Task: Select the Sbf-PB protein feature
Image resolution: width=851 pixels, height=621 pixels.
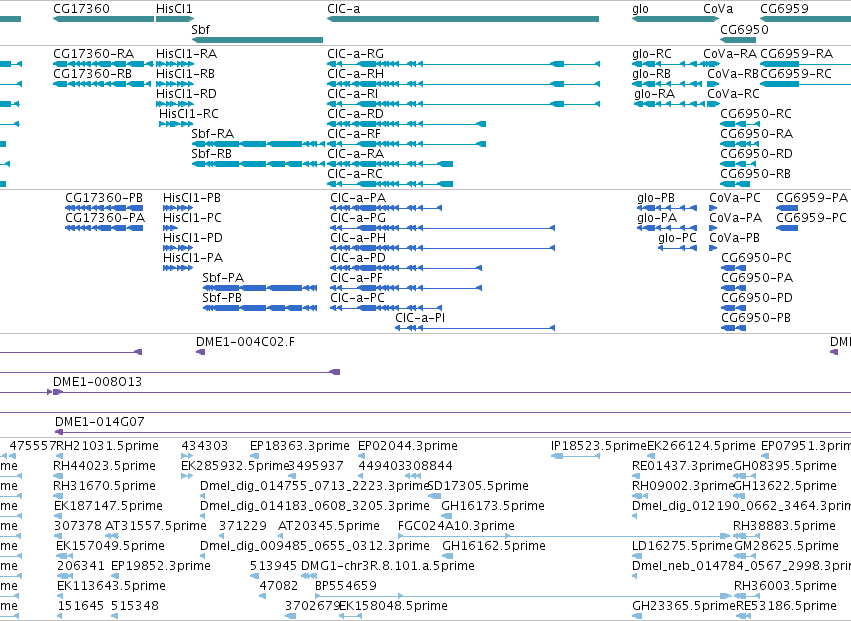Action: tap(260, 308)
